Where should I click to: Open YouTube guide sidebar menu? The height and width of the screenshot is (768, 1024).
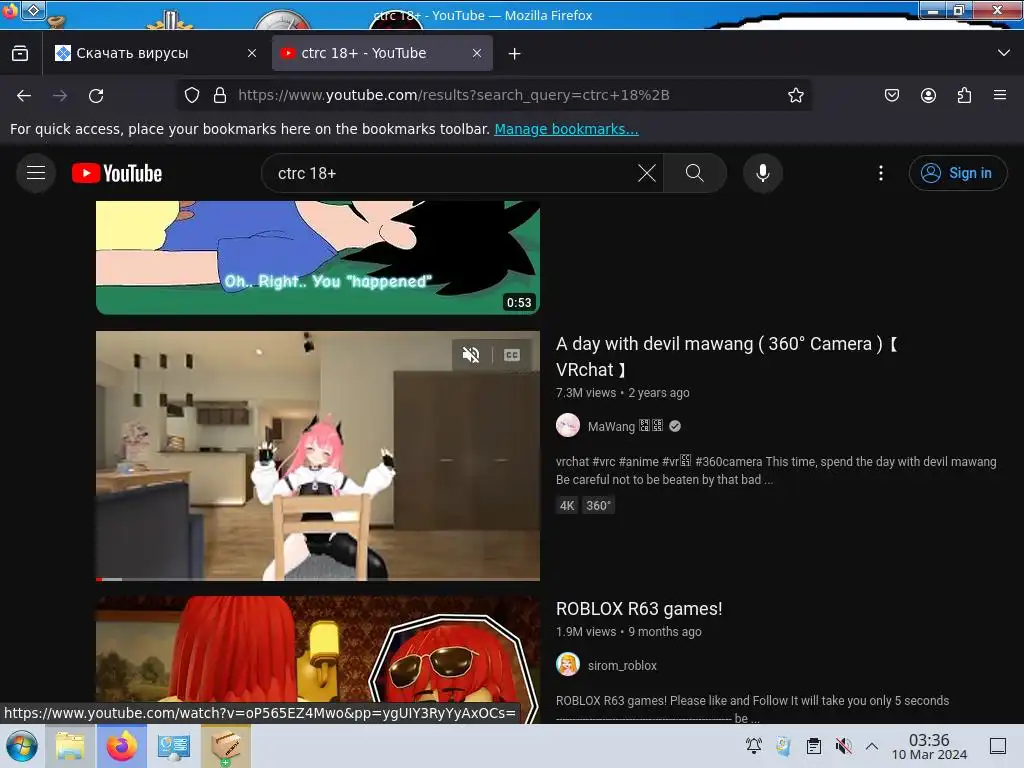pos(36,173)
